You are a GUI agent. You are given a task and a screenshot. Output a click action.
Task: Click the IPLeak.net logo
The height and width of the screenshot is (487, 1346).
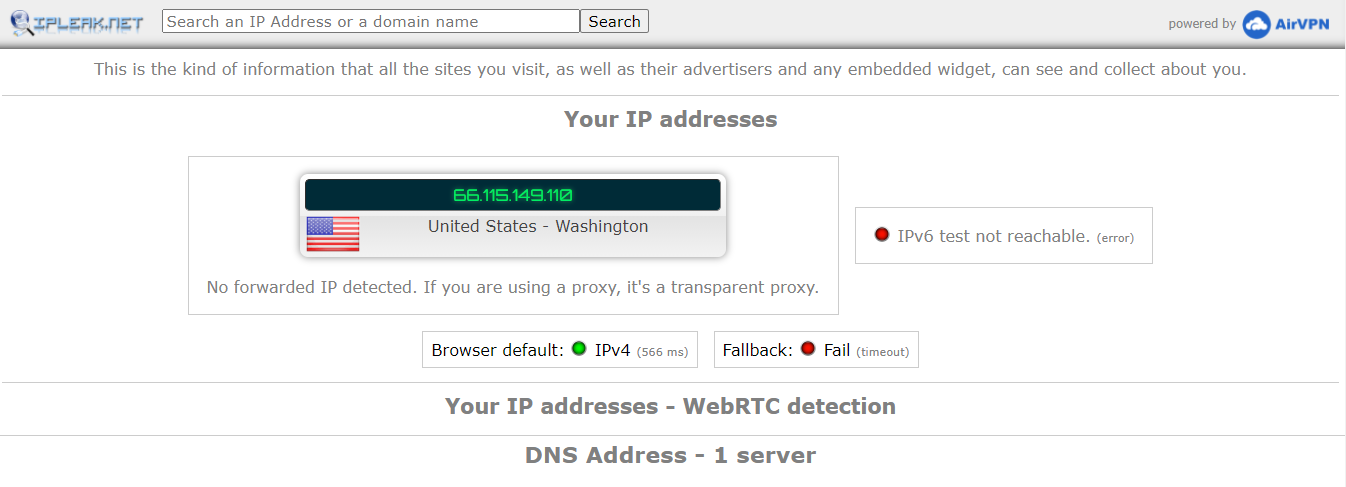(78, 22)
